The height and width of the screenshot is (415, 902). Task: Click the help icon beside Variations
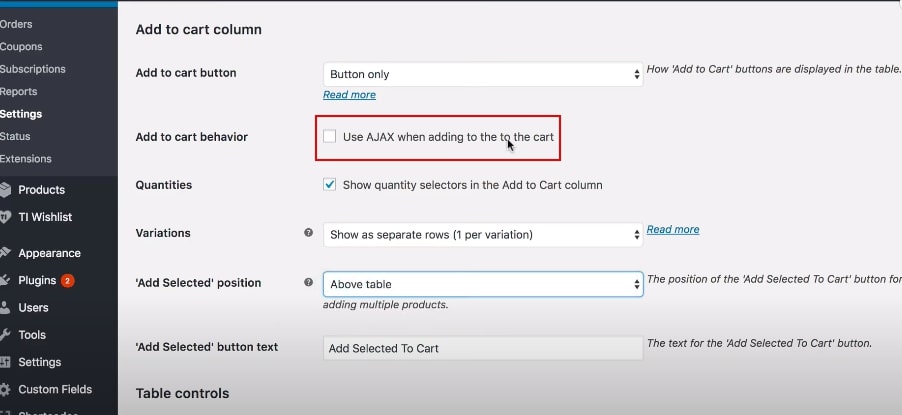[308, 233]
